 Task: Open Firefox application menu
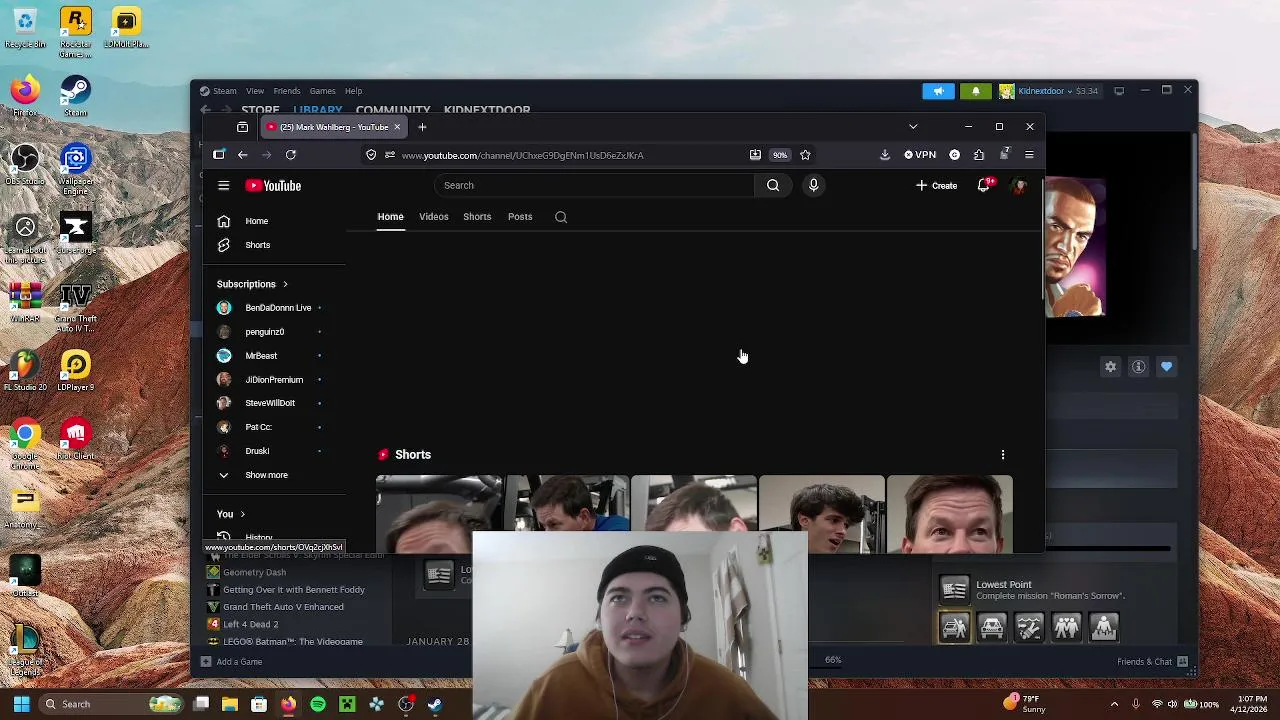pos(1029,155)
